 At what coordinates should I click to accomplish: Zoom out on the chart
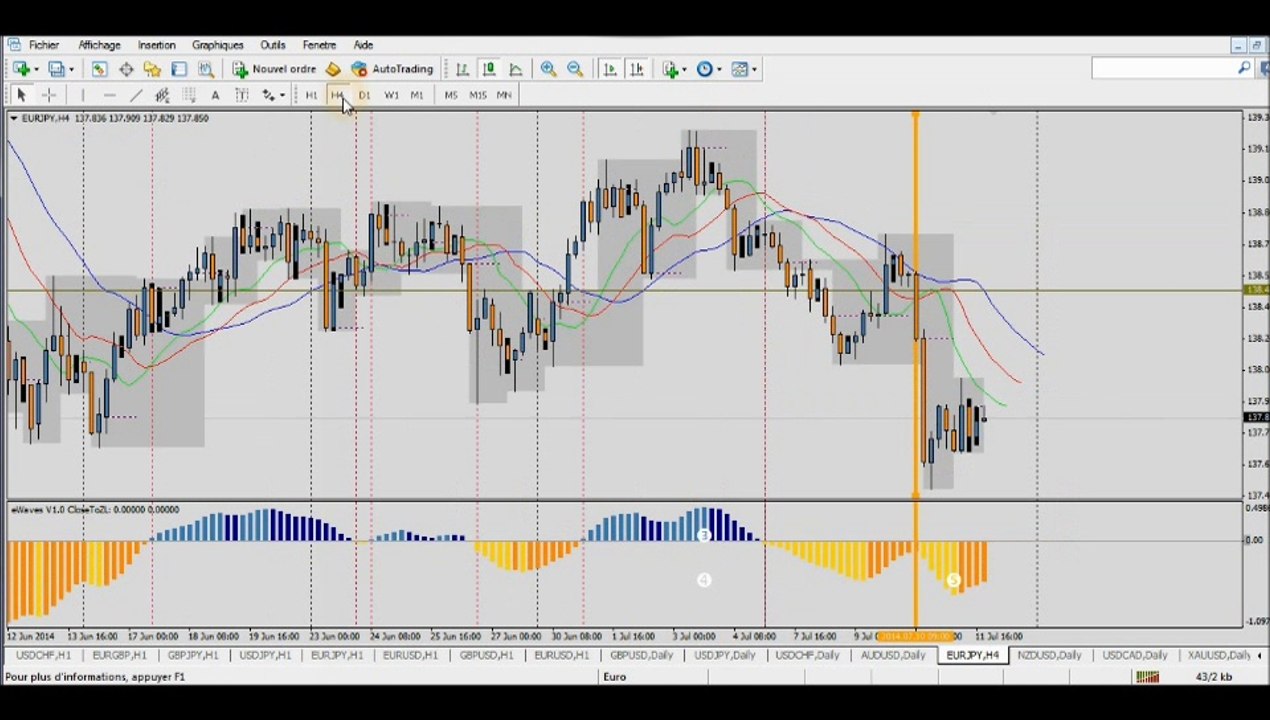(x=575, y=69)
